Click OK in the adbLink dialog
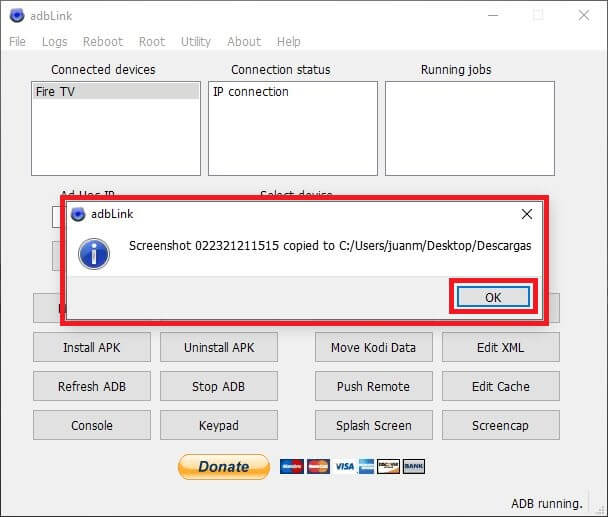This screenshot has width=608, height=517. pos(493,297)
